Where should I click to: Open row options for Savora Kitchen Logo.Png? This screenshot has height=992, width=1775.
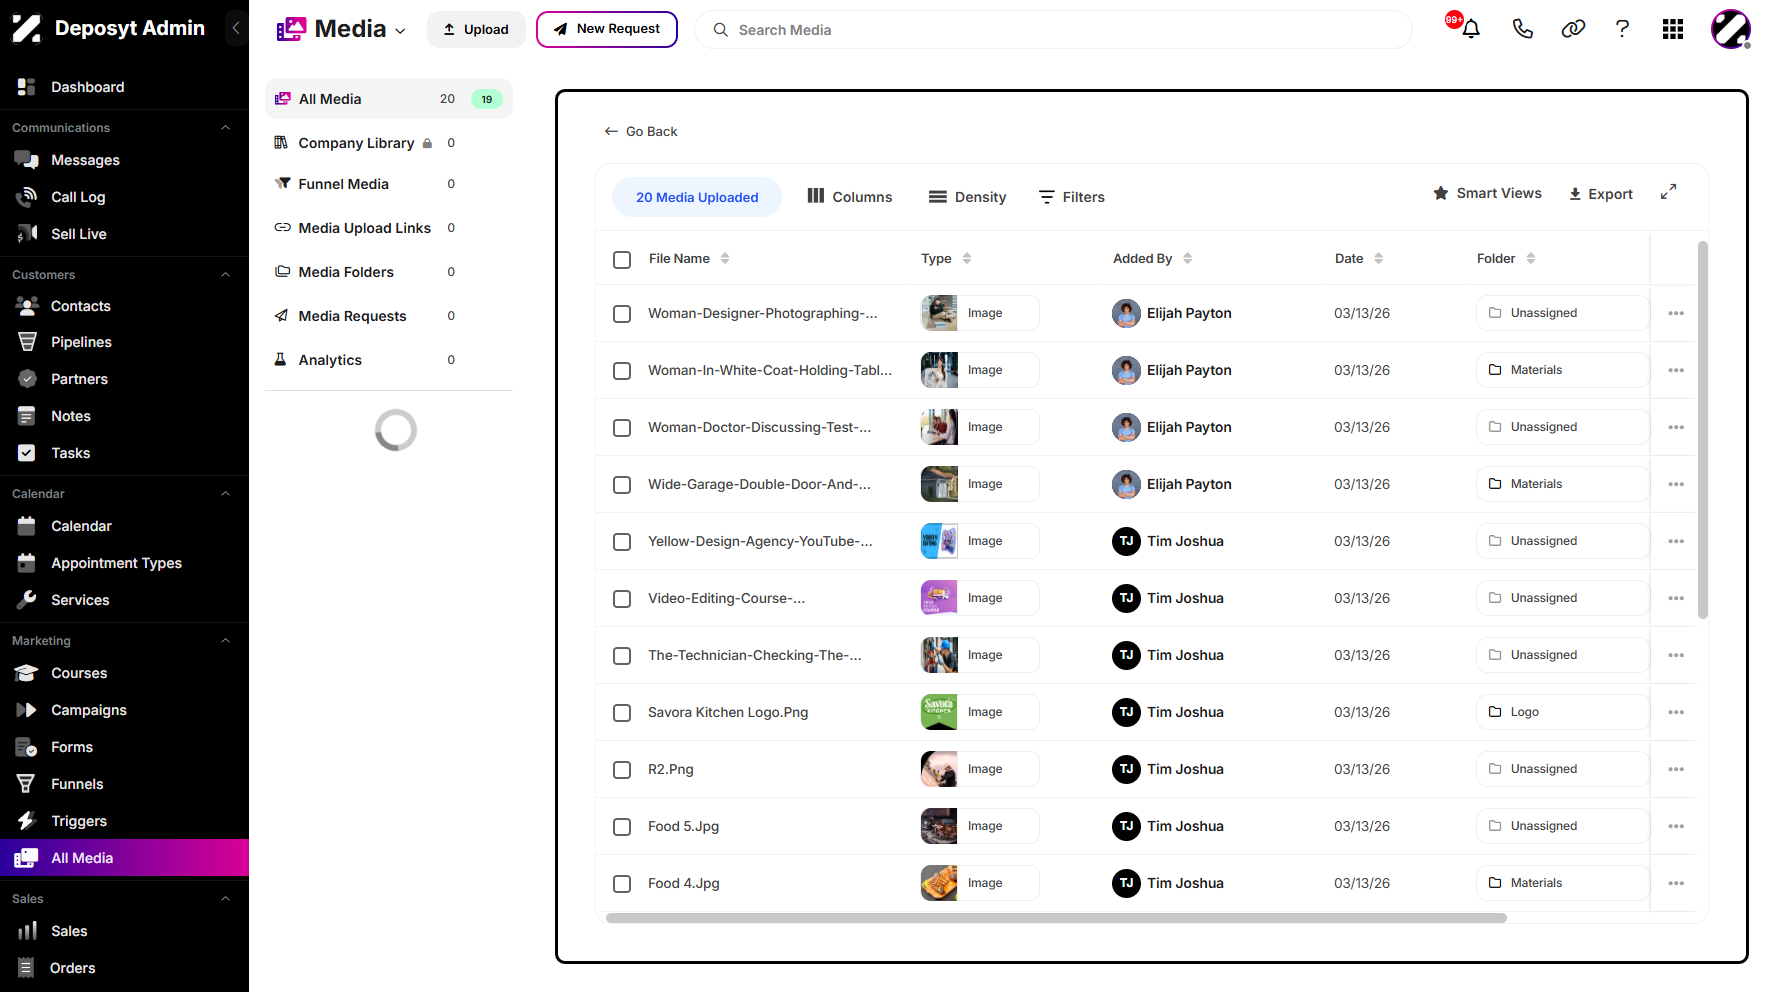pyautogui.click(x=1676, y=712)
